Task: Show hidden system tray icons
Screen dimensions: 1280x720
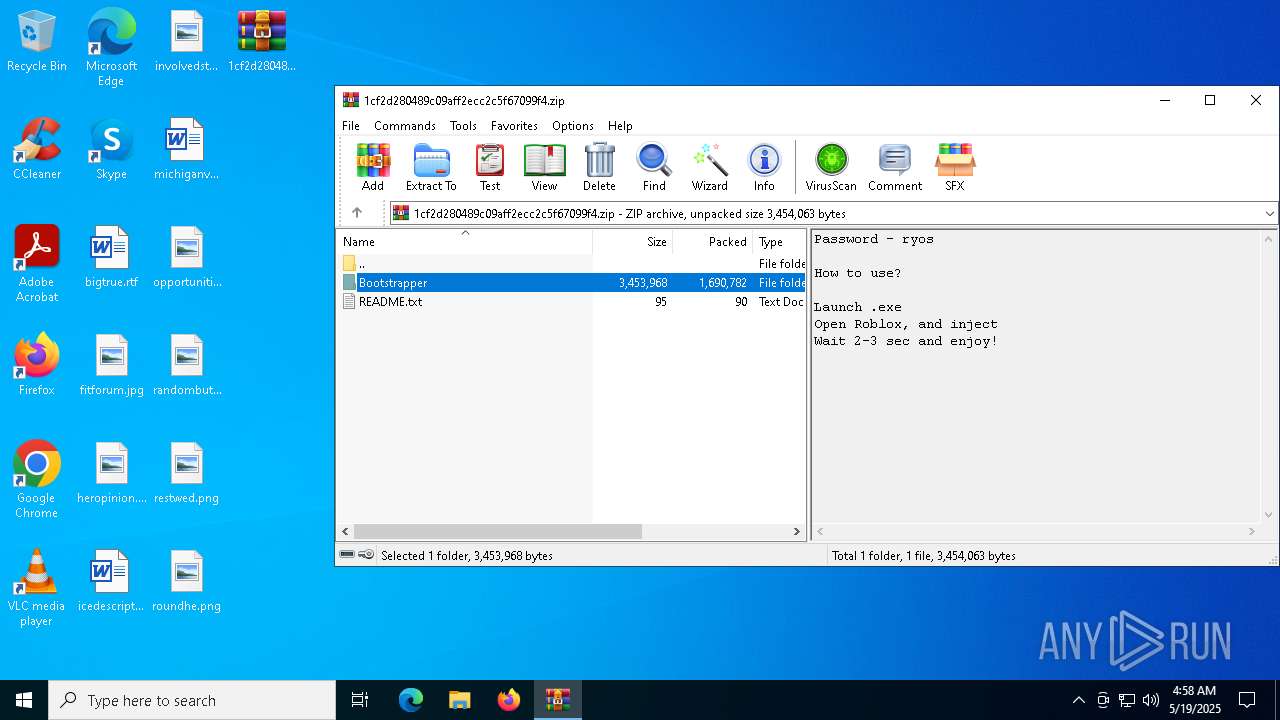Action: [x=1078, y=700]
